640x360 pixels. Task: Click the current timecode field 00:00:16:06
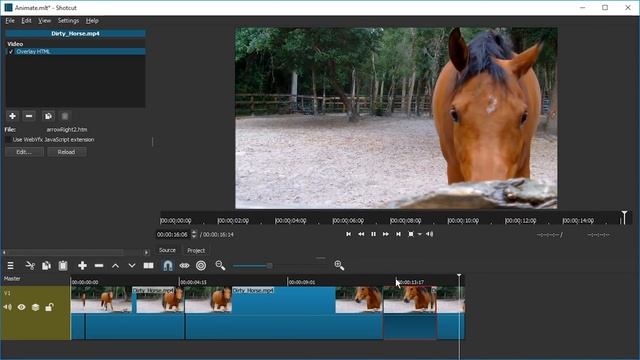[x=172, y=235]
